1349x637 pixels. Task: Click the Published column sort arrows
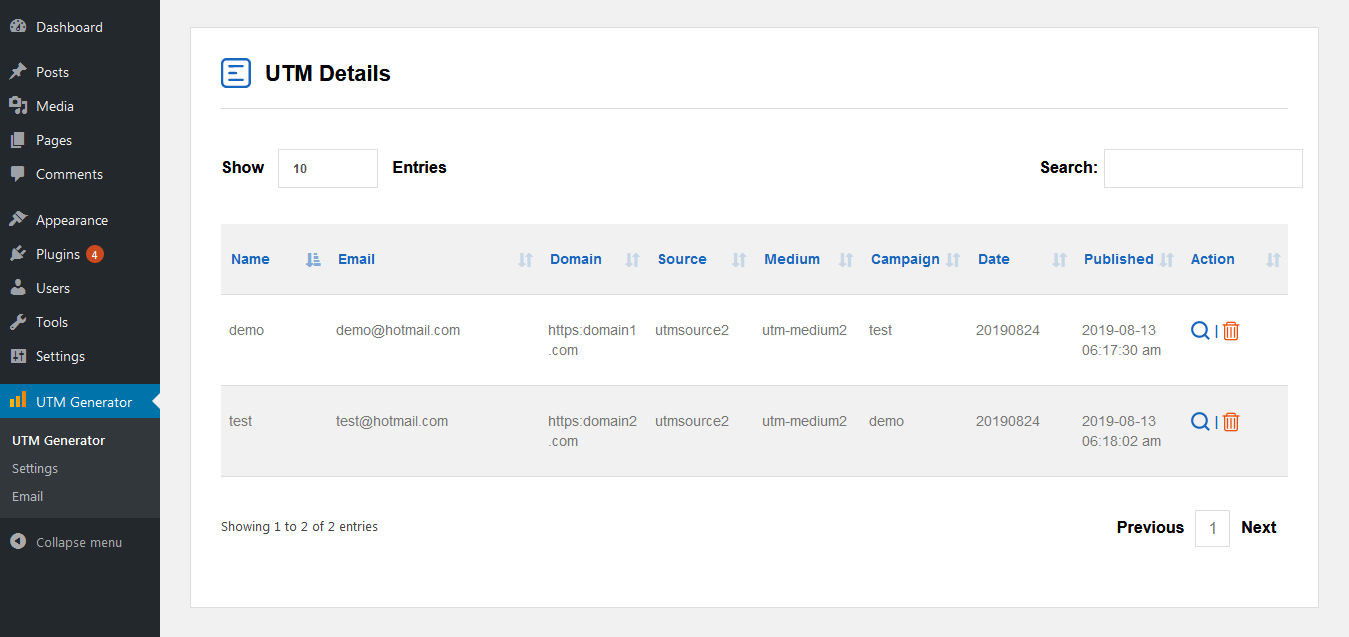pyautogui.click(x=1166, y=260)
